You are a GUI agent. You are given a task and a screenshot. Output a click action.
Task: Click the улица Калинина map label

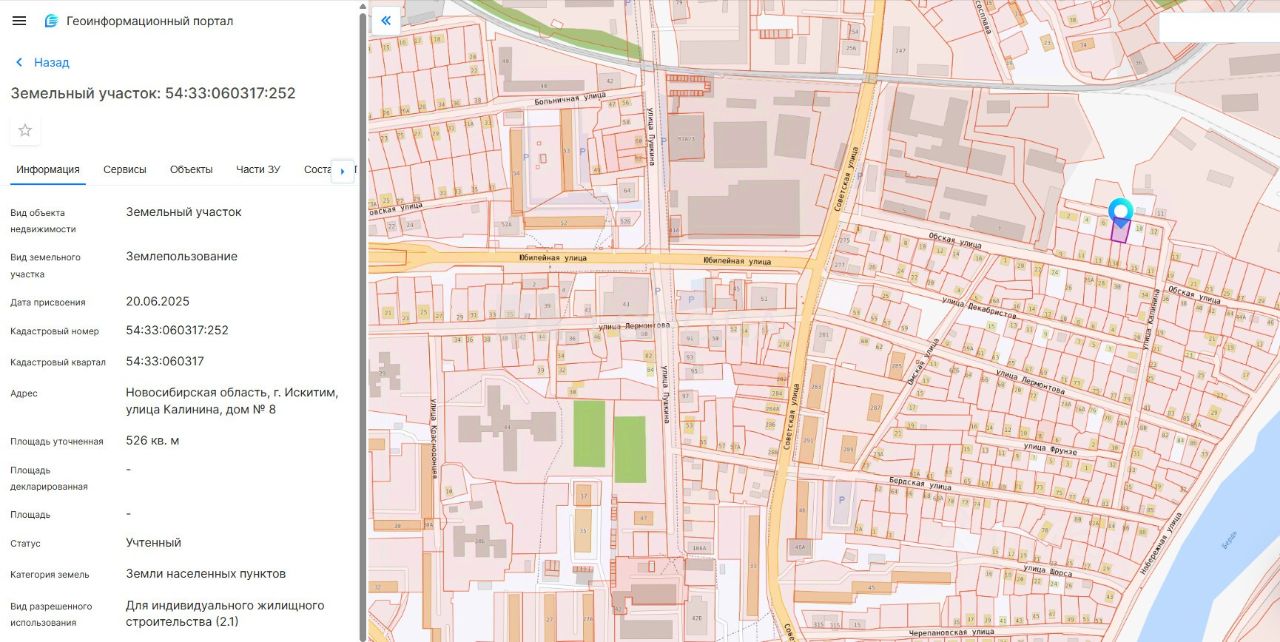point(1154,317)
